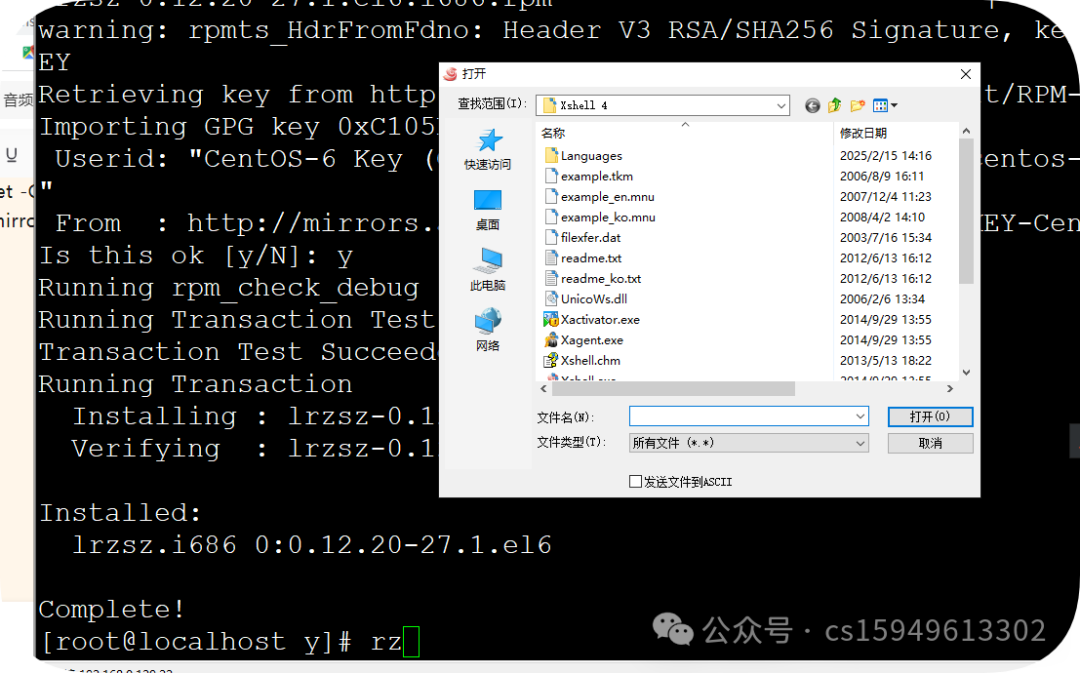Image resolution: width=1080 pixels, height=673 pixels.
Task: Click the date 2003/7/16 15:34
Action: [886, 237]
